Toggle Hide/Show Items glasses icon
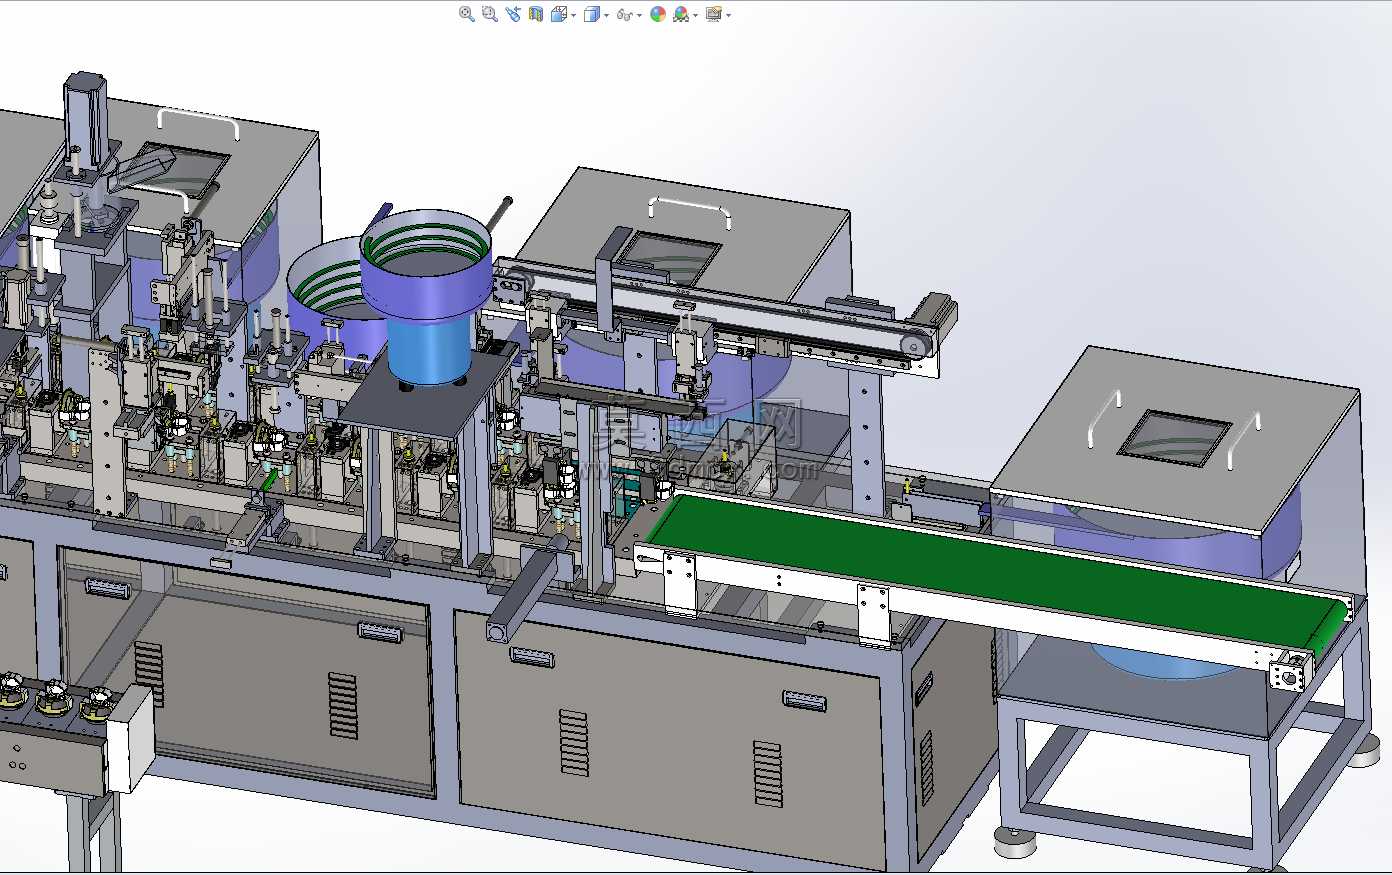Viewport: 1392px width, 875px height. tap(625, 14)
